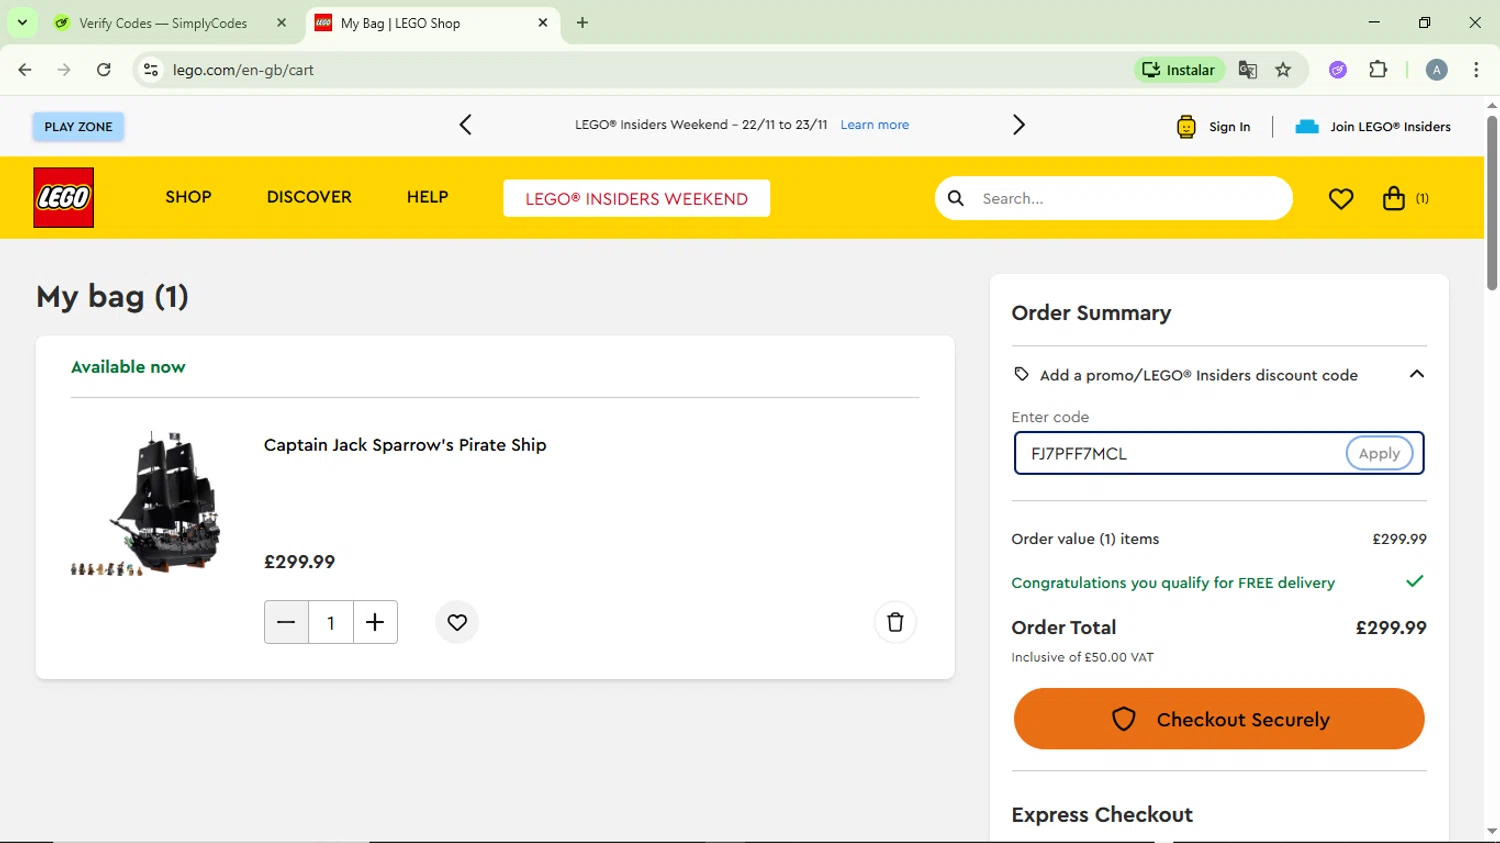The height and width of the screenshot is (843, 1500).
Task: Click 'Order value (1) items' text
Action: (1085, 539)
